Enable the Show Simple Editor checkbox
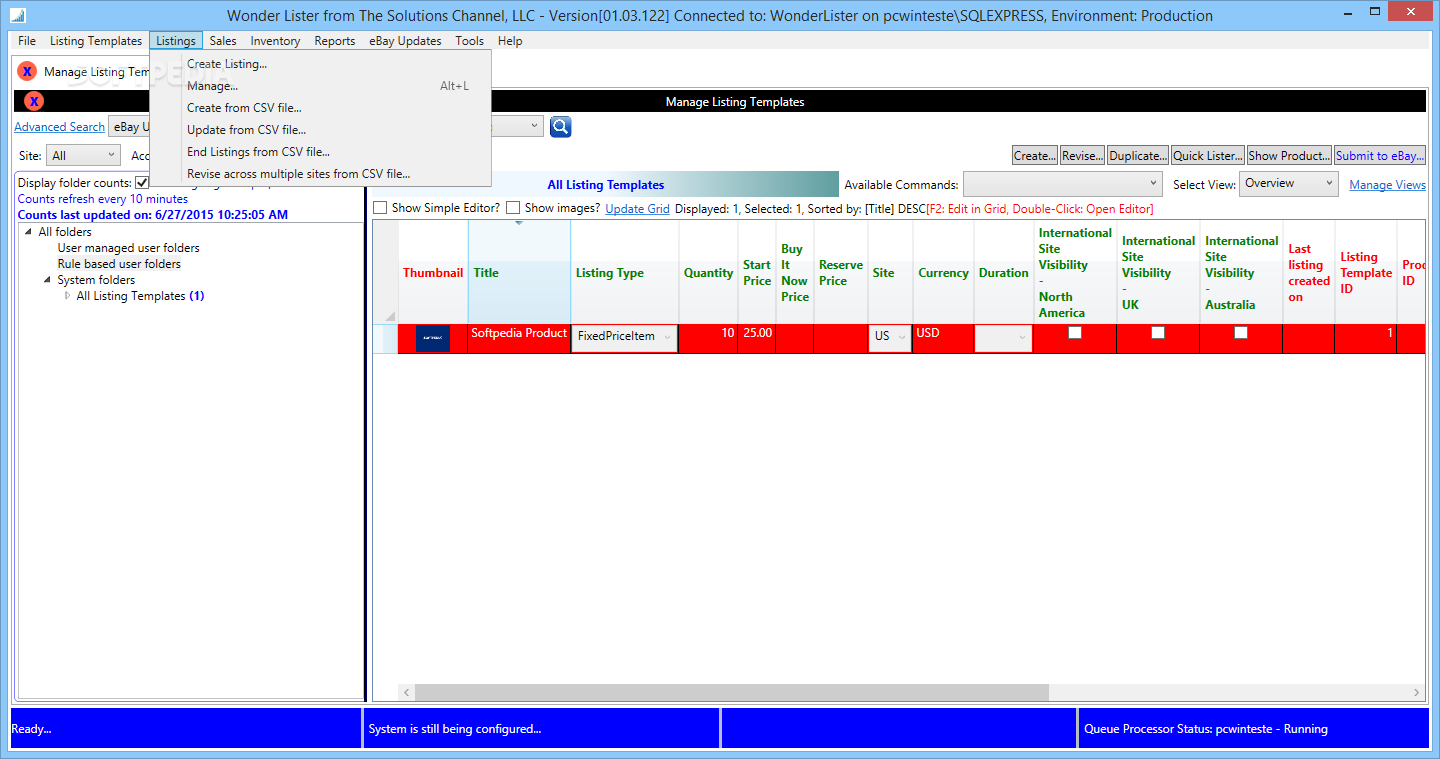Screen dimensions: 1440x759 [380, 208]
